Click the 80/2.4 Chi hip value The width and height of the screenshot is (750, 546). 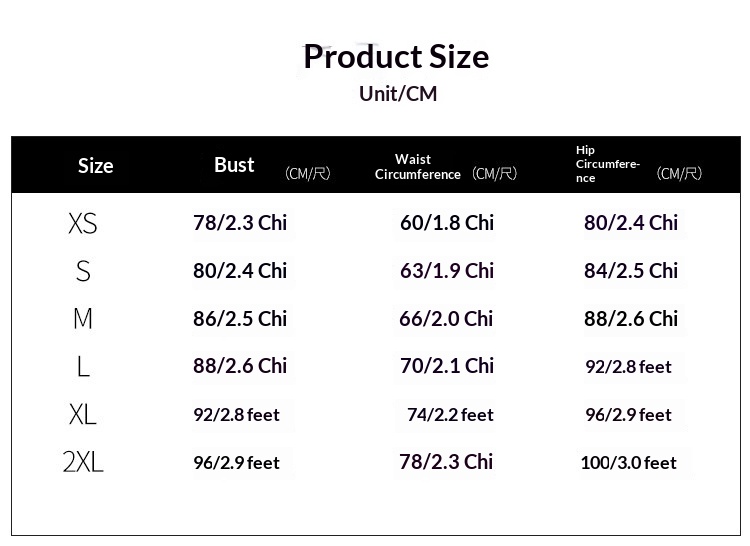point(631,223)
